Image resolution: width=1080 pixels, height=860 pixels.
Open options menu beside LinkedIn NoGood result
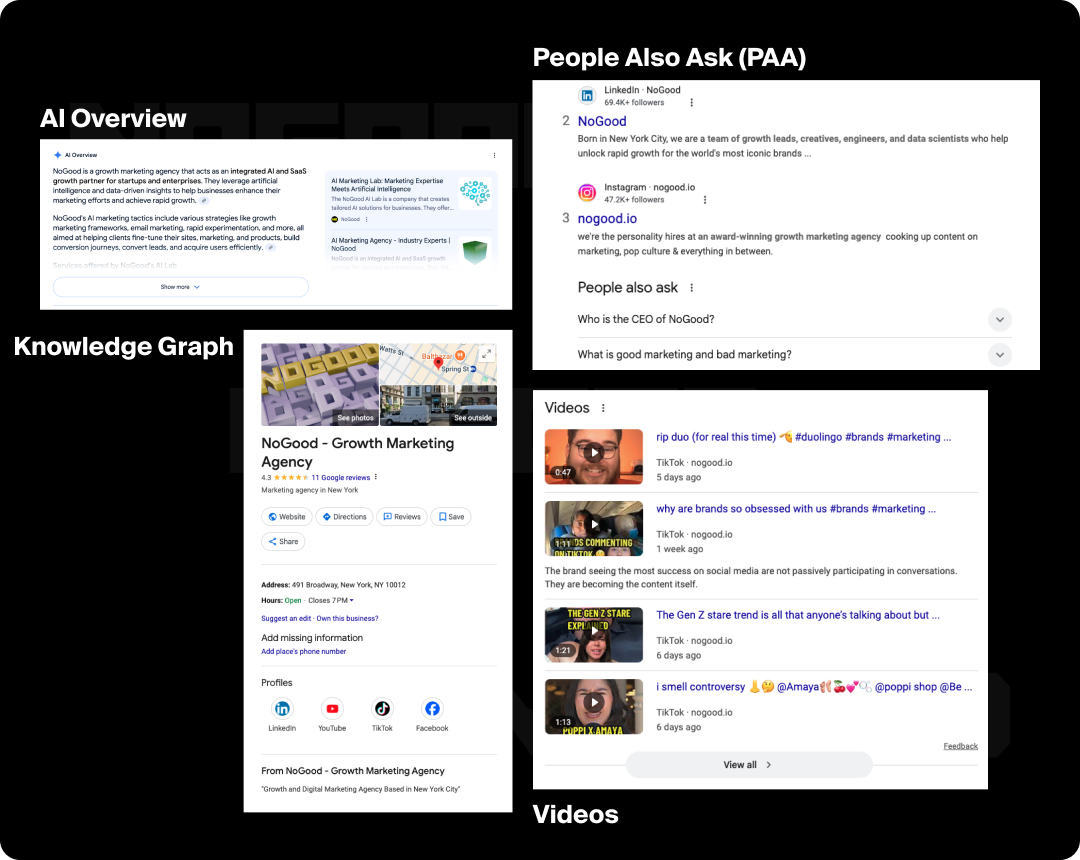[x=692, y=103]
